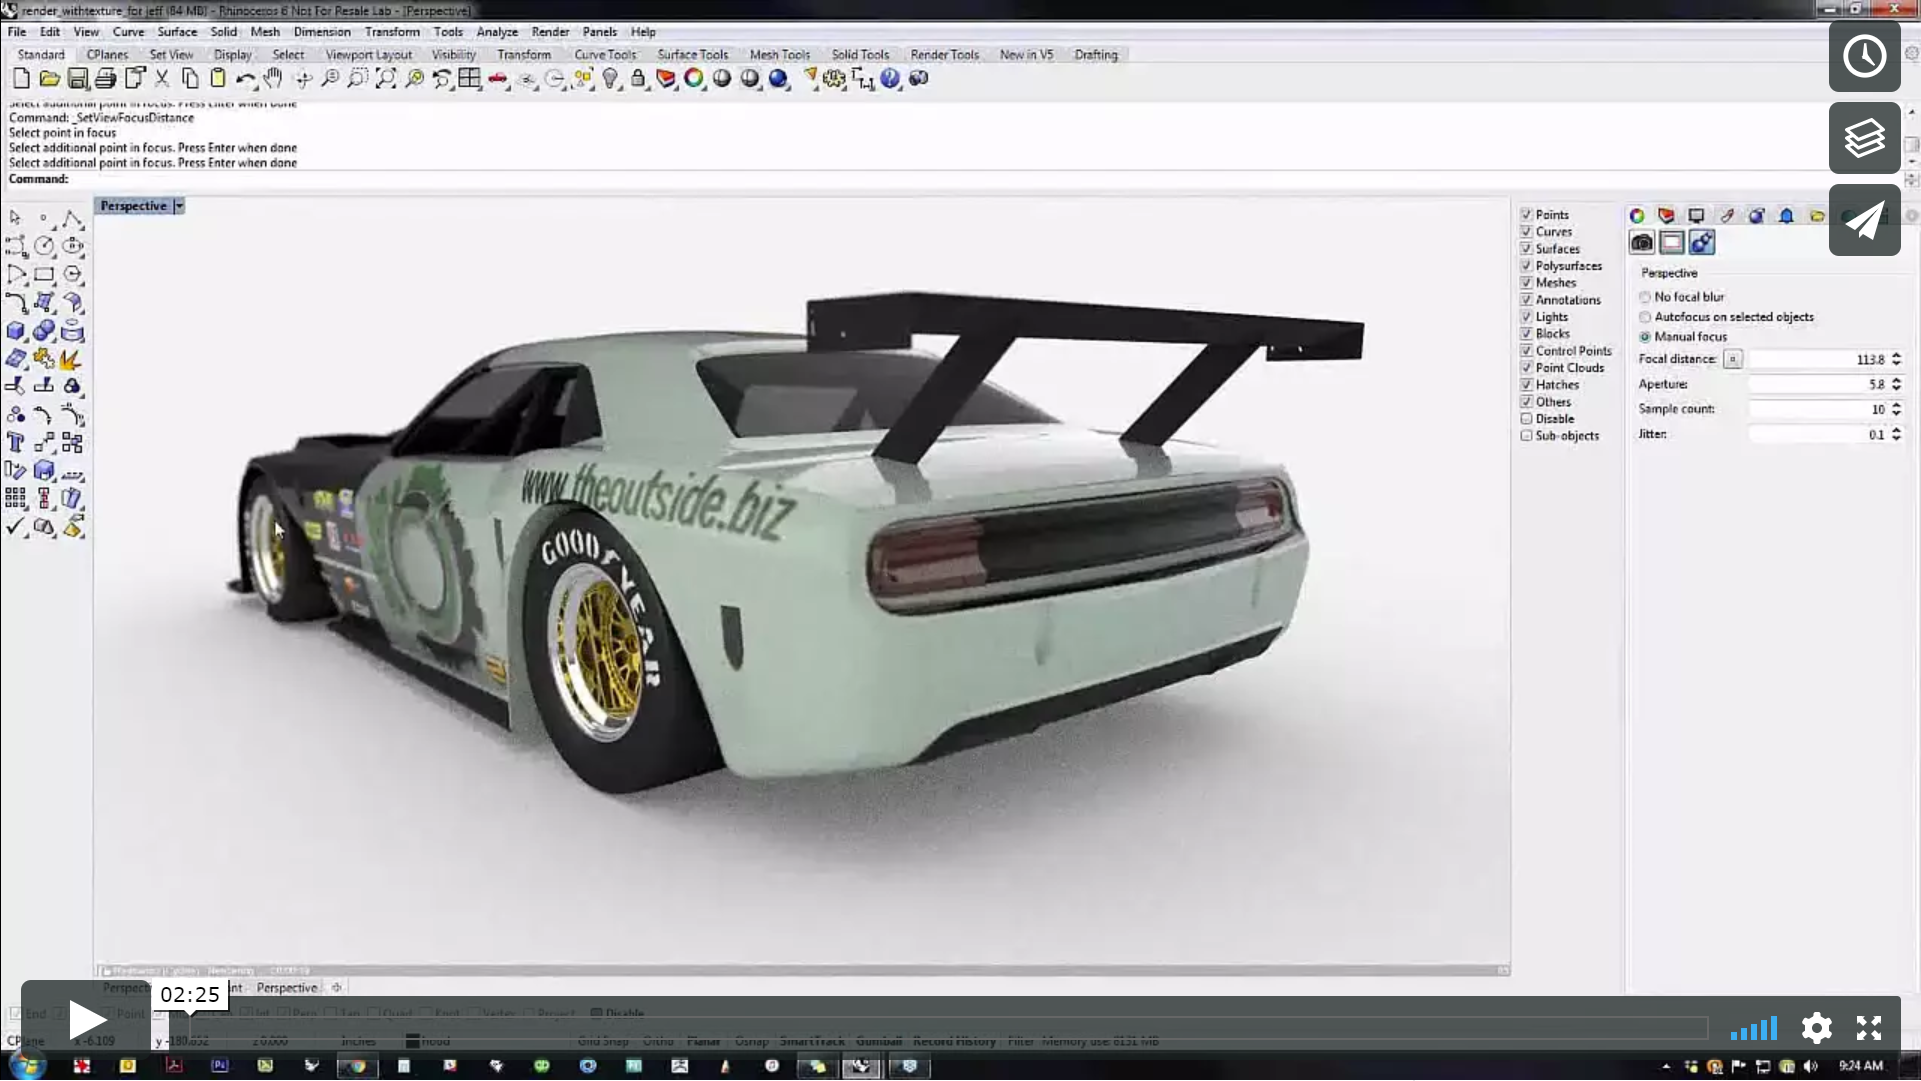Open Rhino options gear icon
The image size is (1921, 1081).
pos(834,78)
